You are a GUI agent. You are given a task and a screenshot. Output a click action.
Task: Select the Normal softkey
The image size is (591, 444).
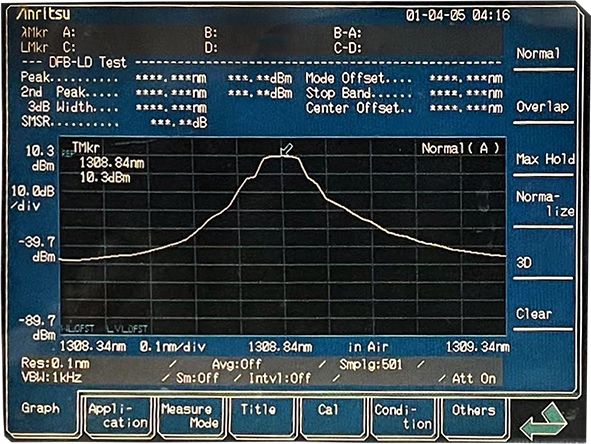pyautogui.click(x=538, y=53)
